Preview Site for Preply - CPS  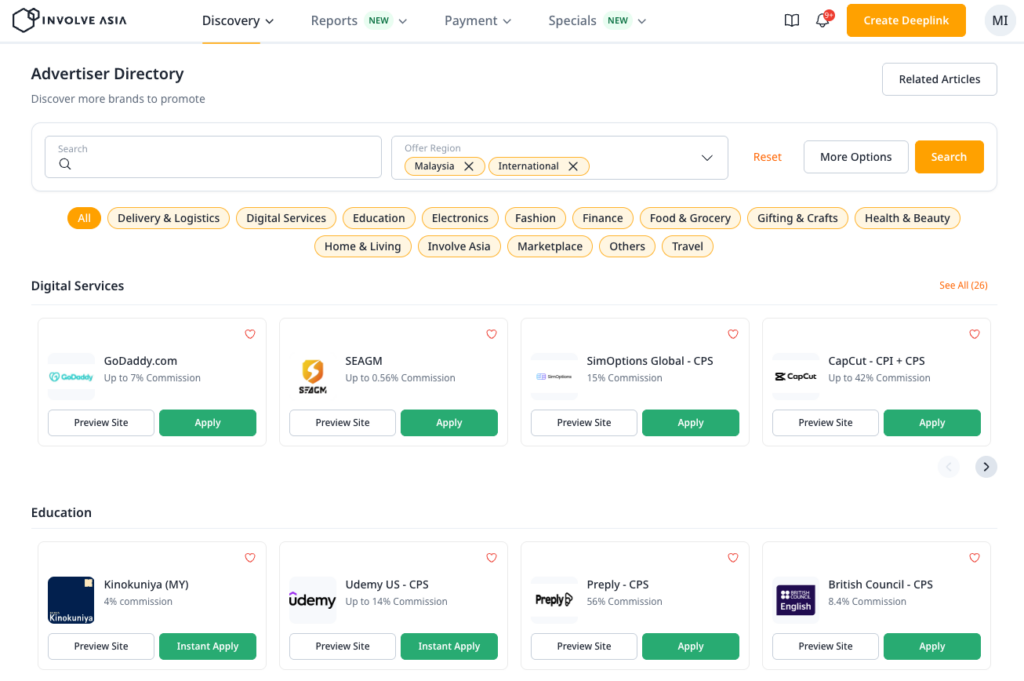pos(584,646)
